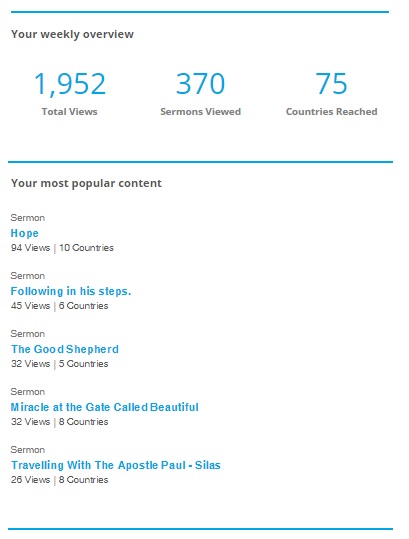Click the 32 Views | 5 Countries stats
The image size is (409, 539).
coord(59,364)
